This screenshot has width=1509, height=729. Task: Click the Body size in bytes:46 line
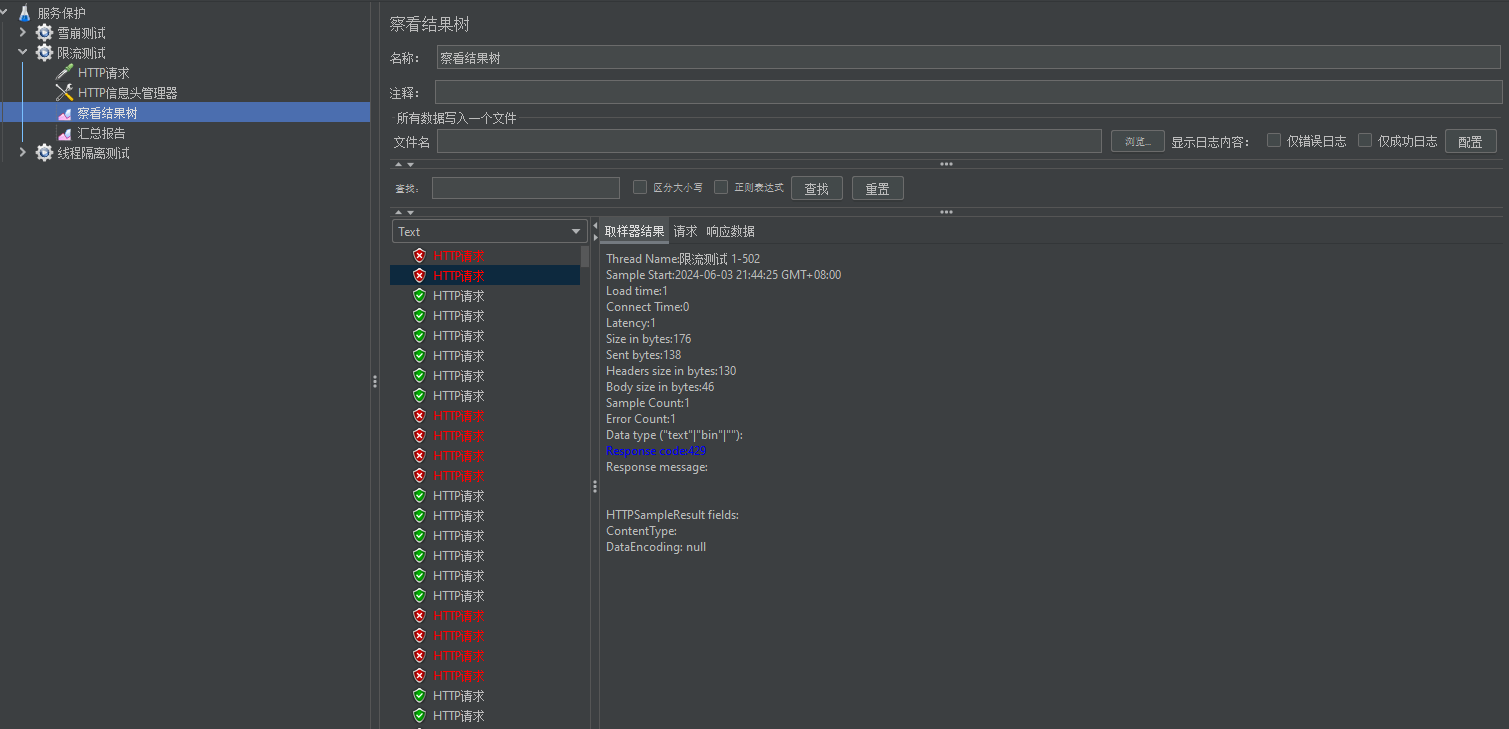point(660,387)
